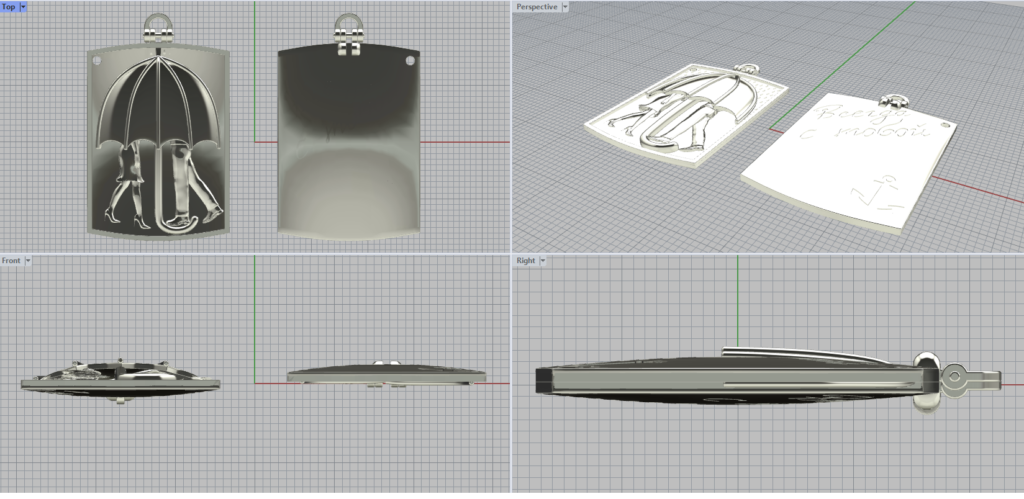1024x499 pixels.
Task: Select the Front viewport title label
Action: tap(11, 261)
